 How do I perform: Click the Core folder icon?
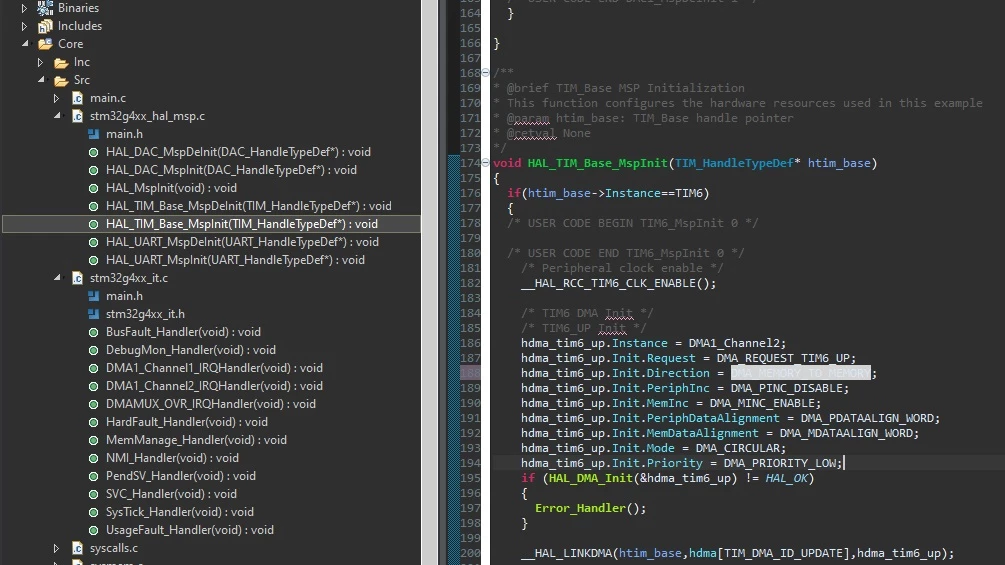tap(45, 44)
